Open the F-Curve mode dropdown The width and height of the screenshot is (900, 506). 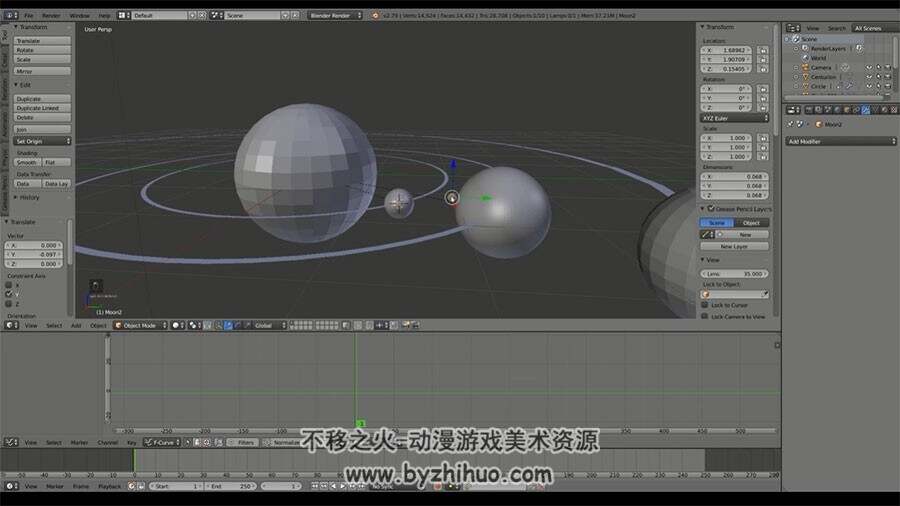(x=162, y=442)
